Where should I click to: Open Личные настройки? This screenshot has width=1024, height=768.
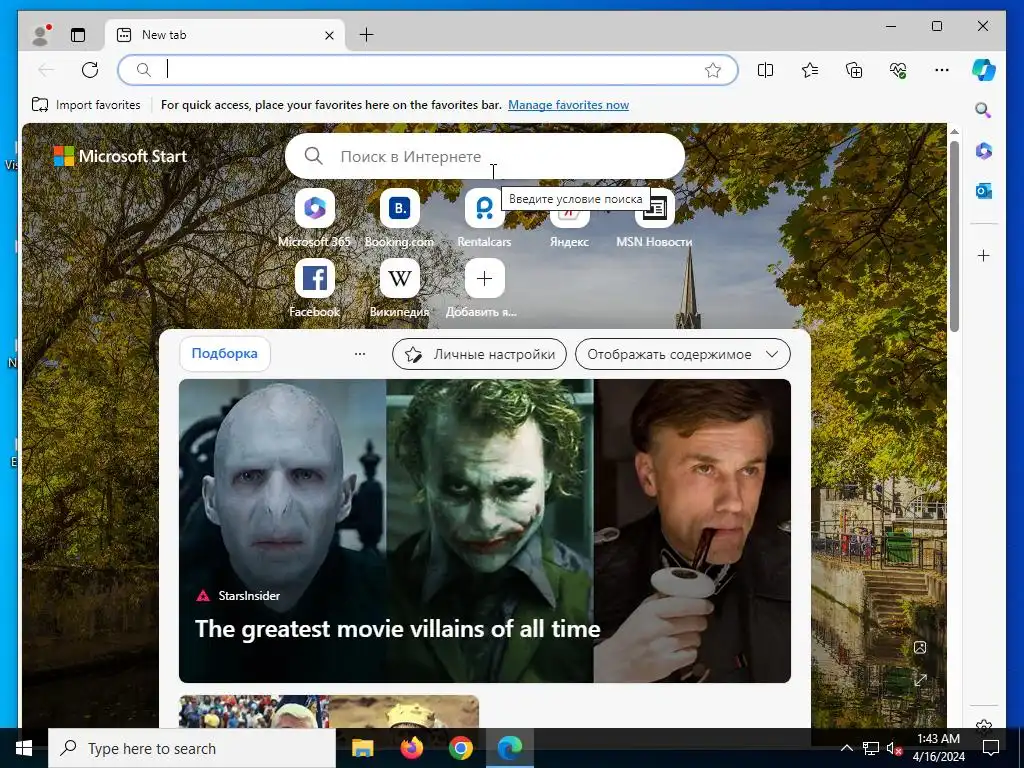click(x=479, y=354)
